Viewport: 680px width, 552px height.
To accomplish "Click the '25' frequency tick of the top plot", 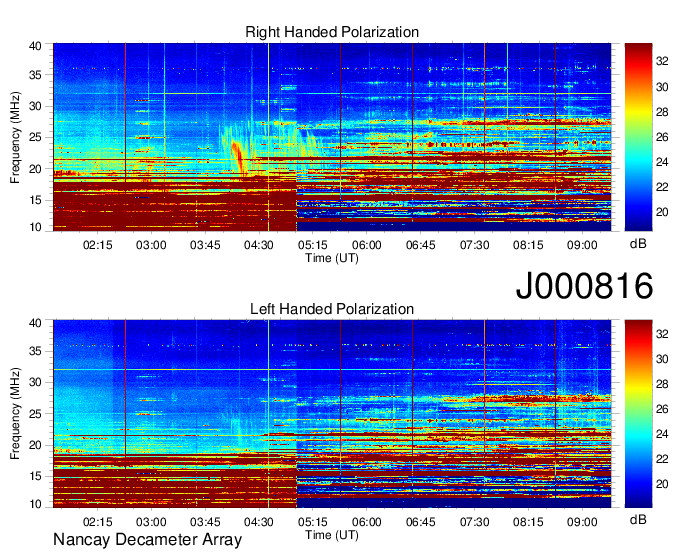I will point(35,137).
